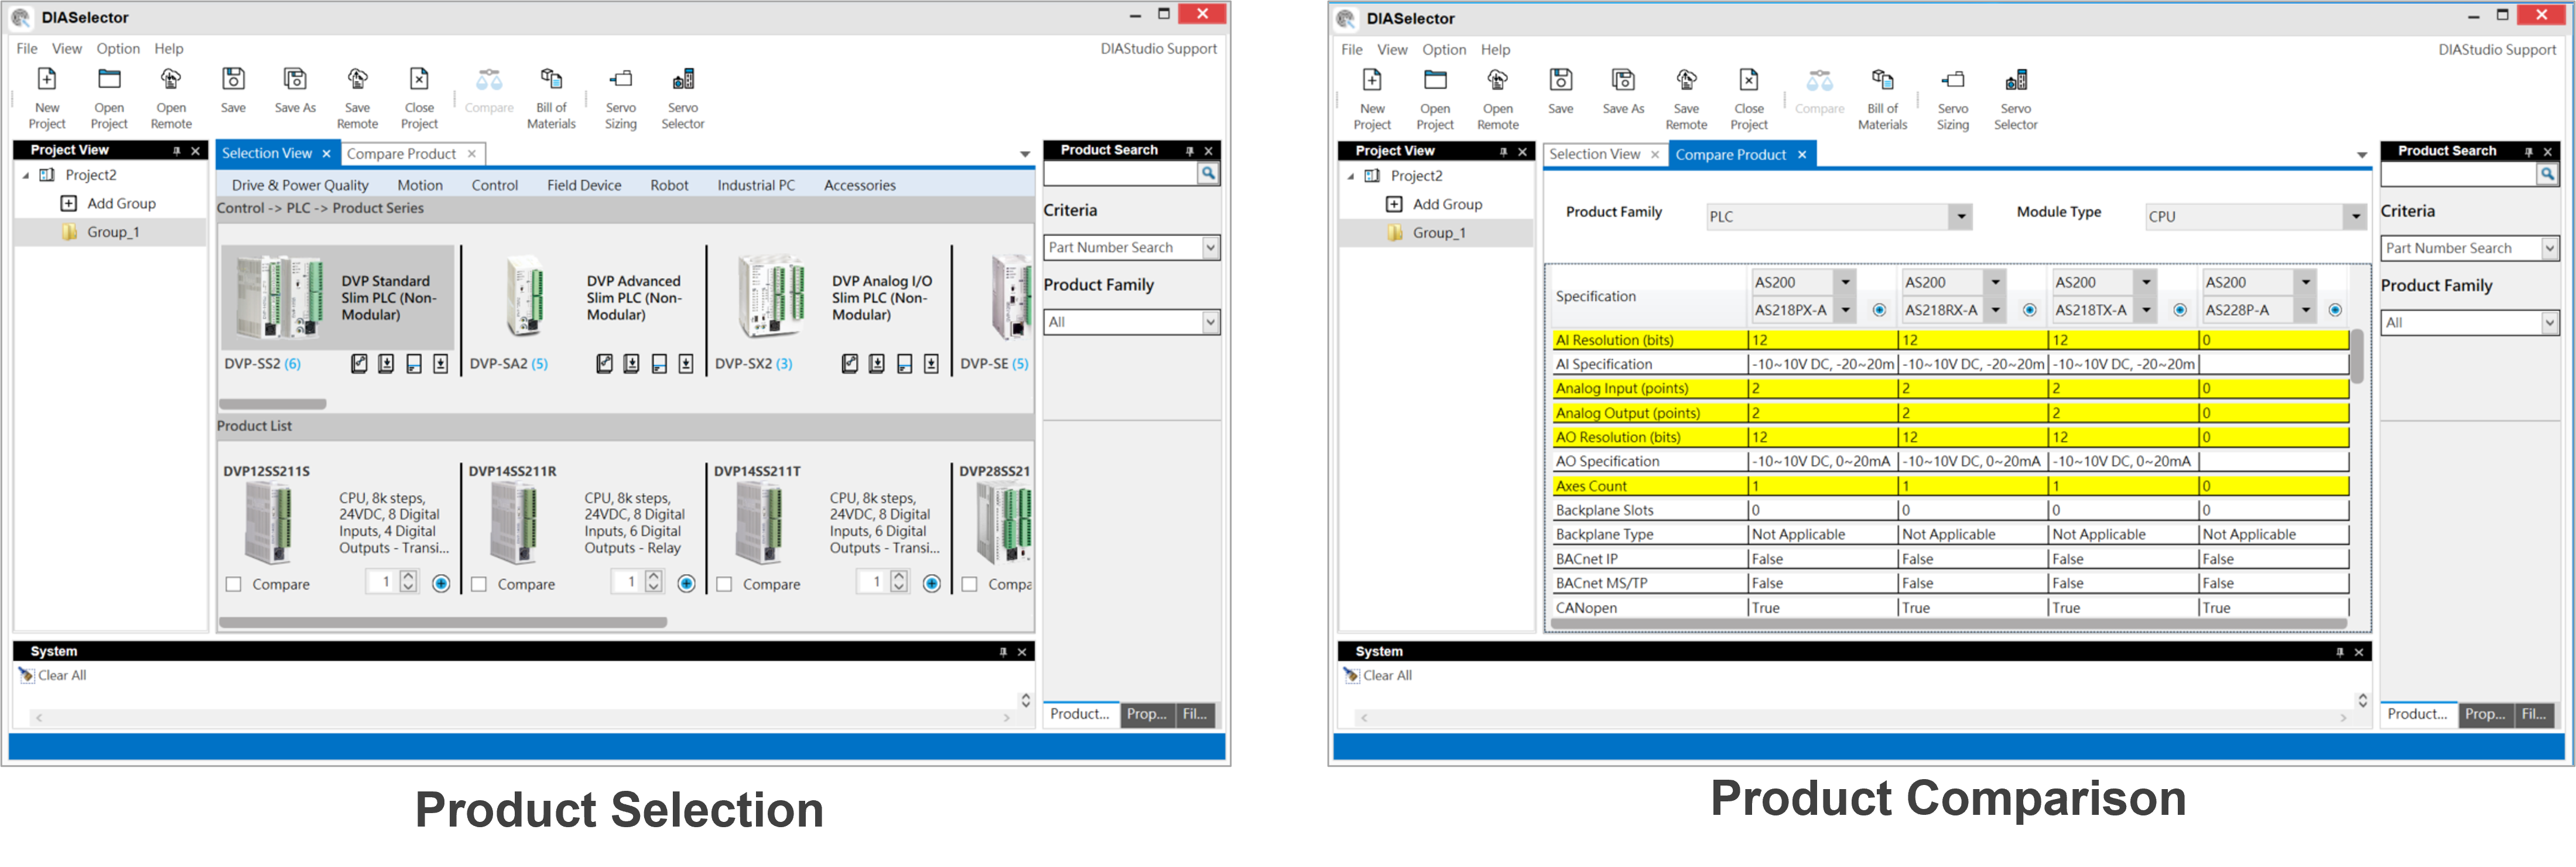Click Add Group in left Project View
The width and height of the screenshot is (2576, 867).
[121, 203]
